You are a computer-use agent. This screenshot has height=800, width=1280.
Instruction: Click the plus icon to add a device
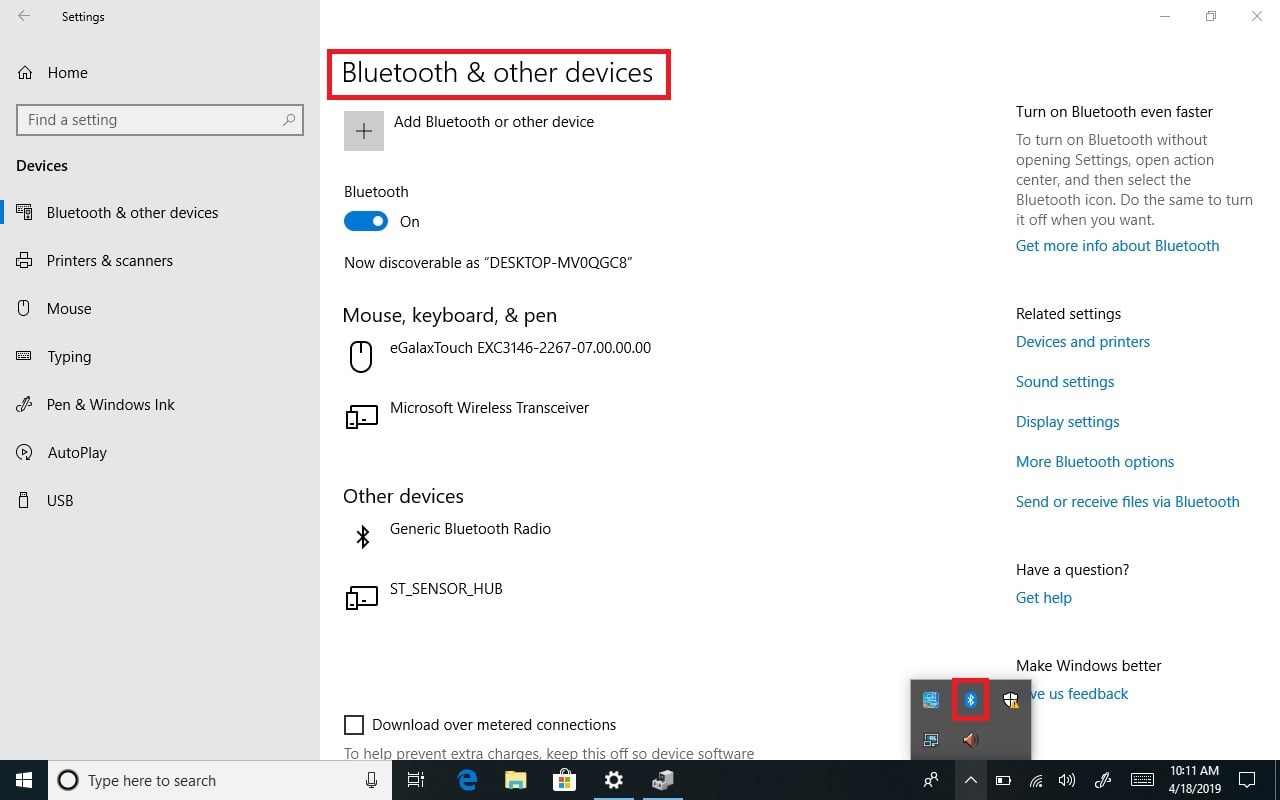[x=364, y=131]
